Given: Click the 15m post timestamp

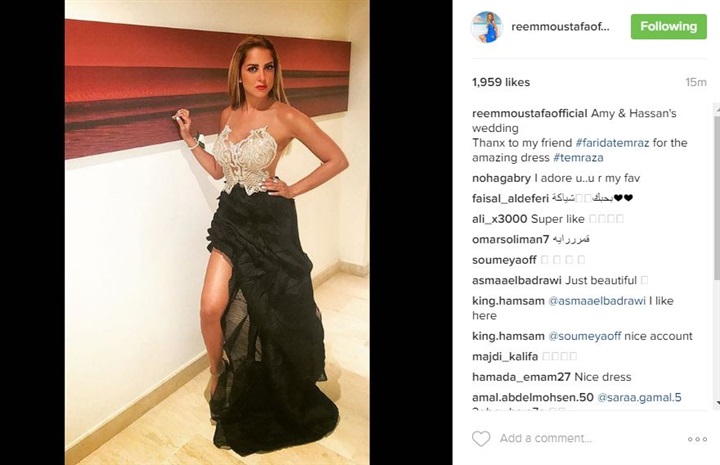Looking at the screenshot, I should (696, 82).
